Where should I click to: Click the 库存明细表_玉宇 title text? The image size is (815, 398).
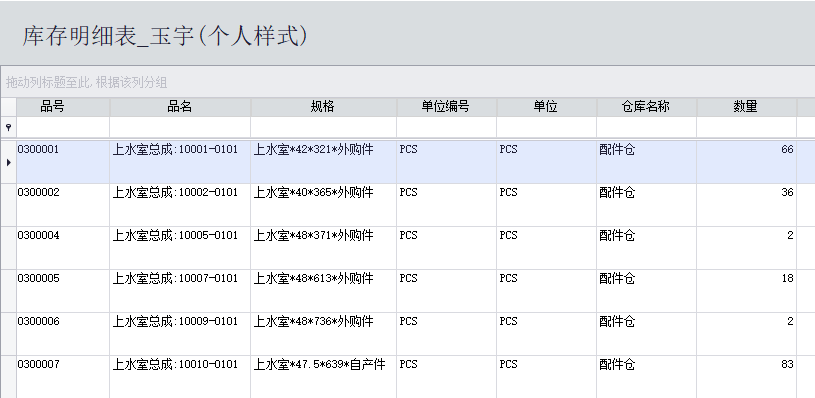point(165,36)
